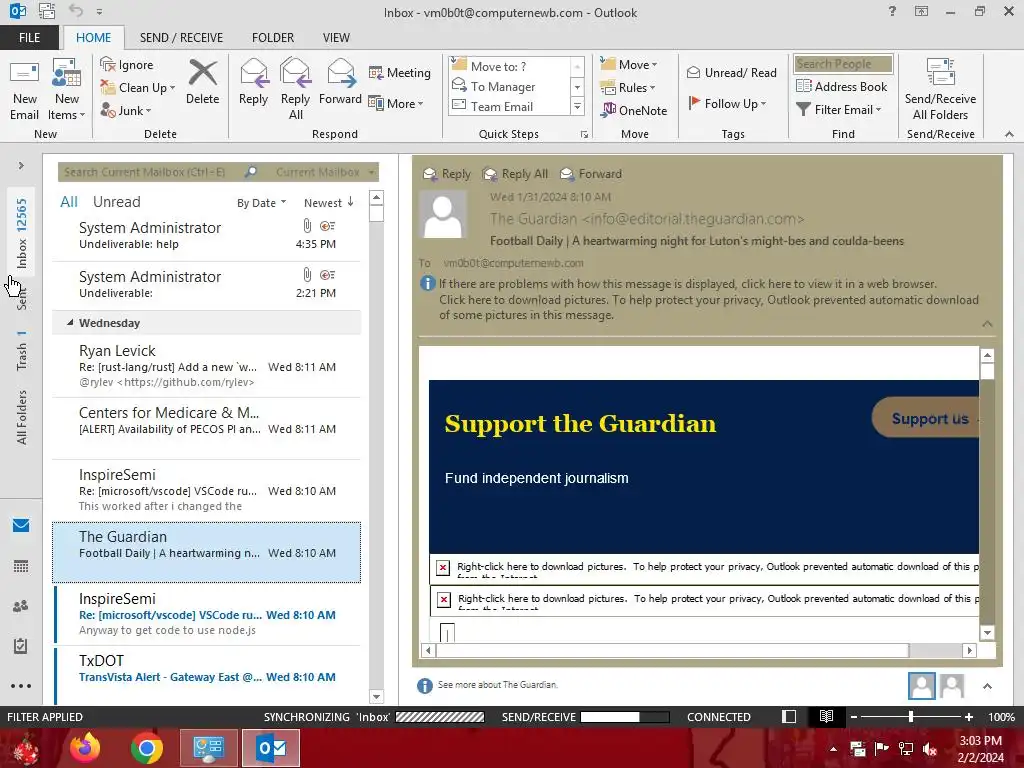Toggle the Newest sort order

point(328,202)
